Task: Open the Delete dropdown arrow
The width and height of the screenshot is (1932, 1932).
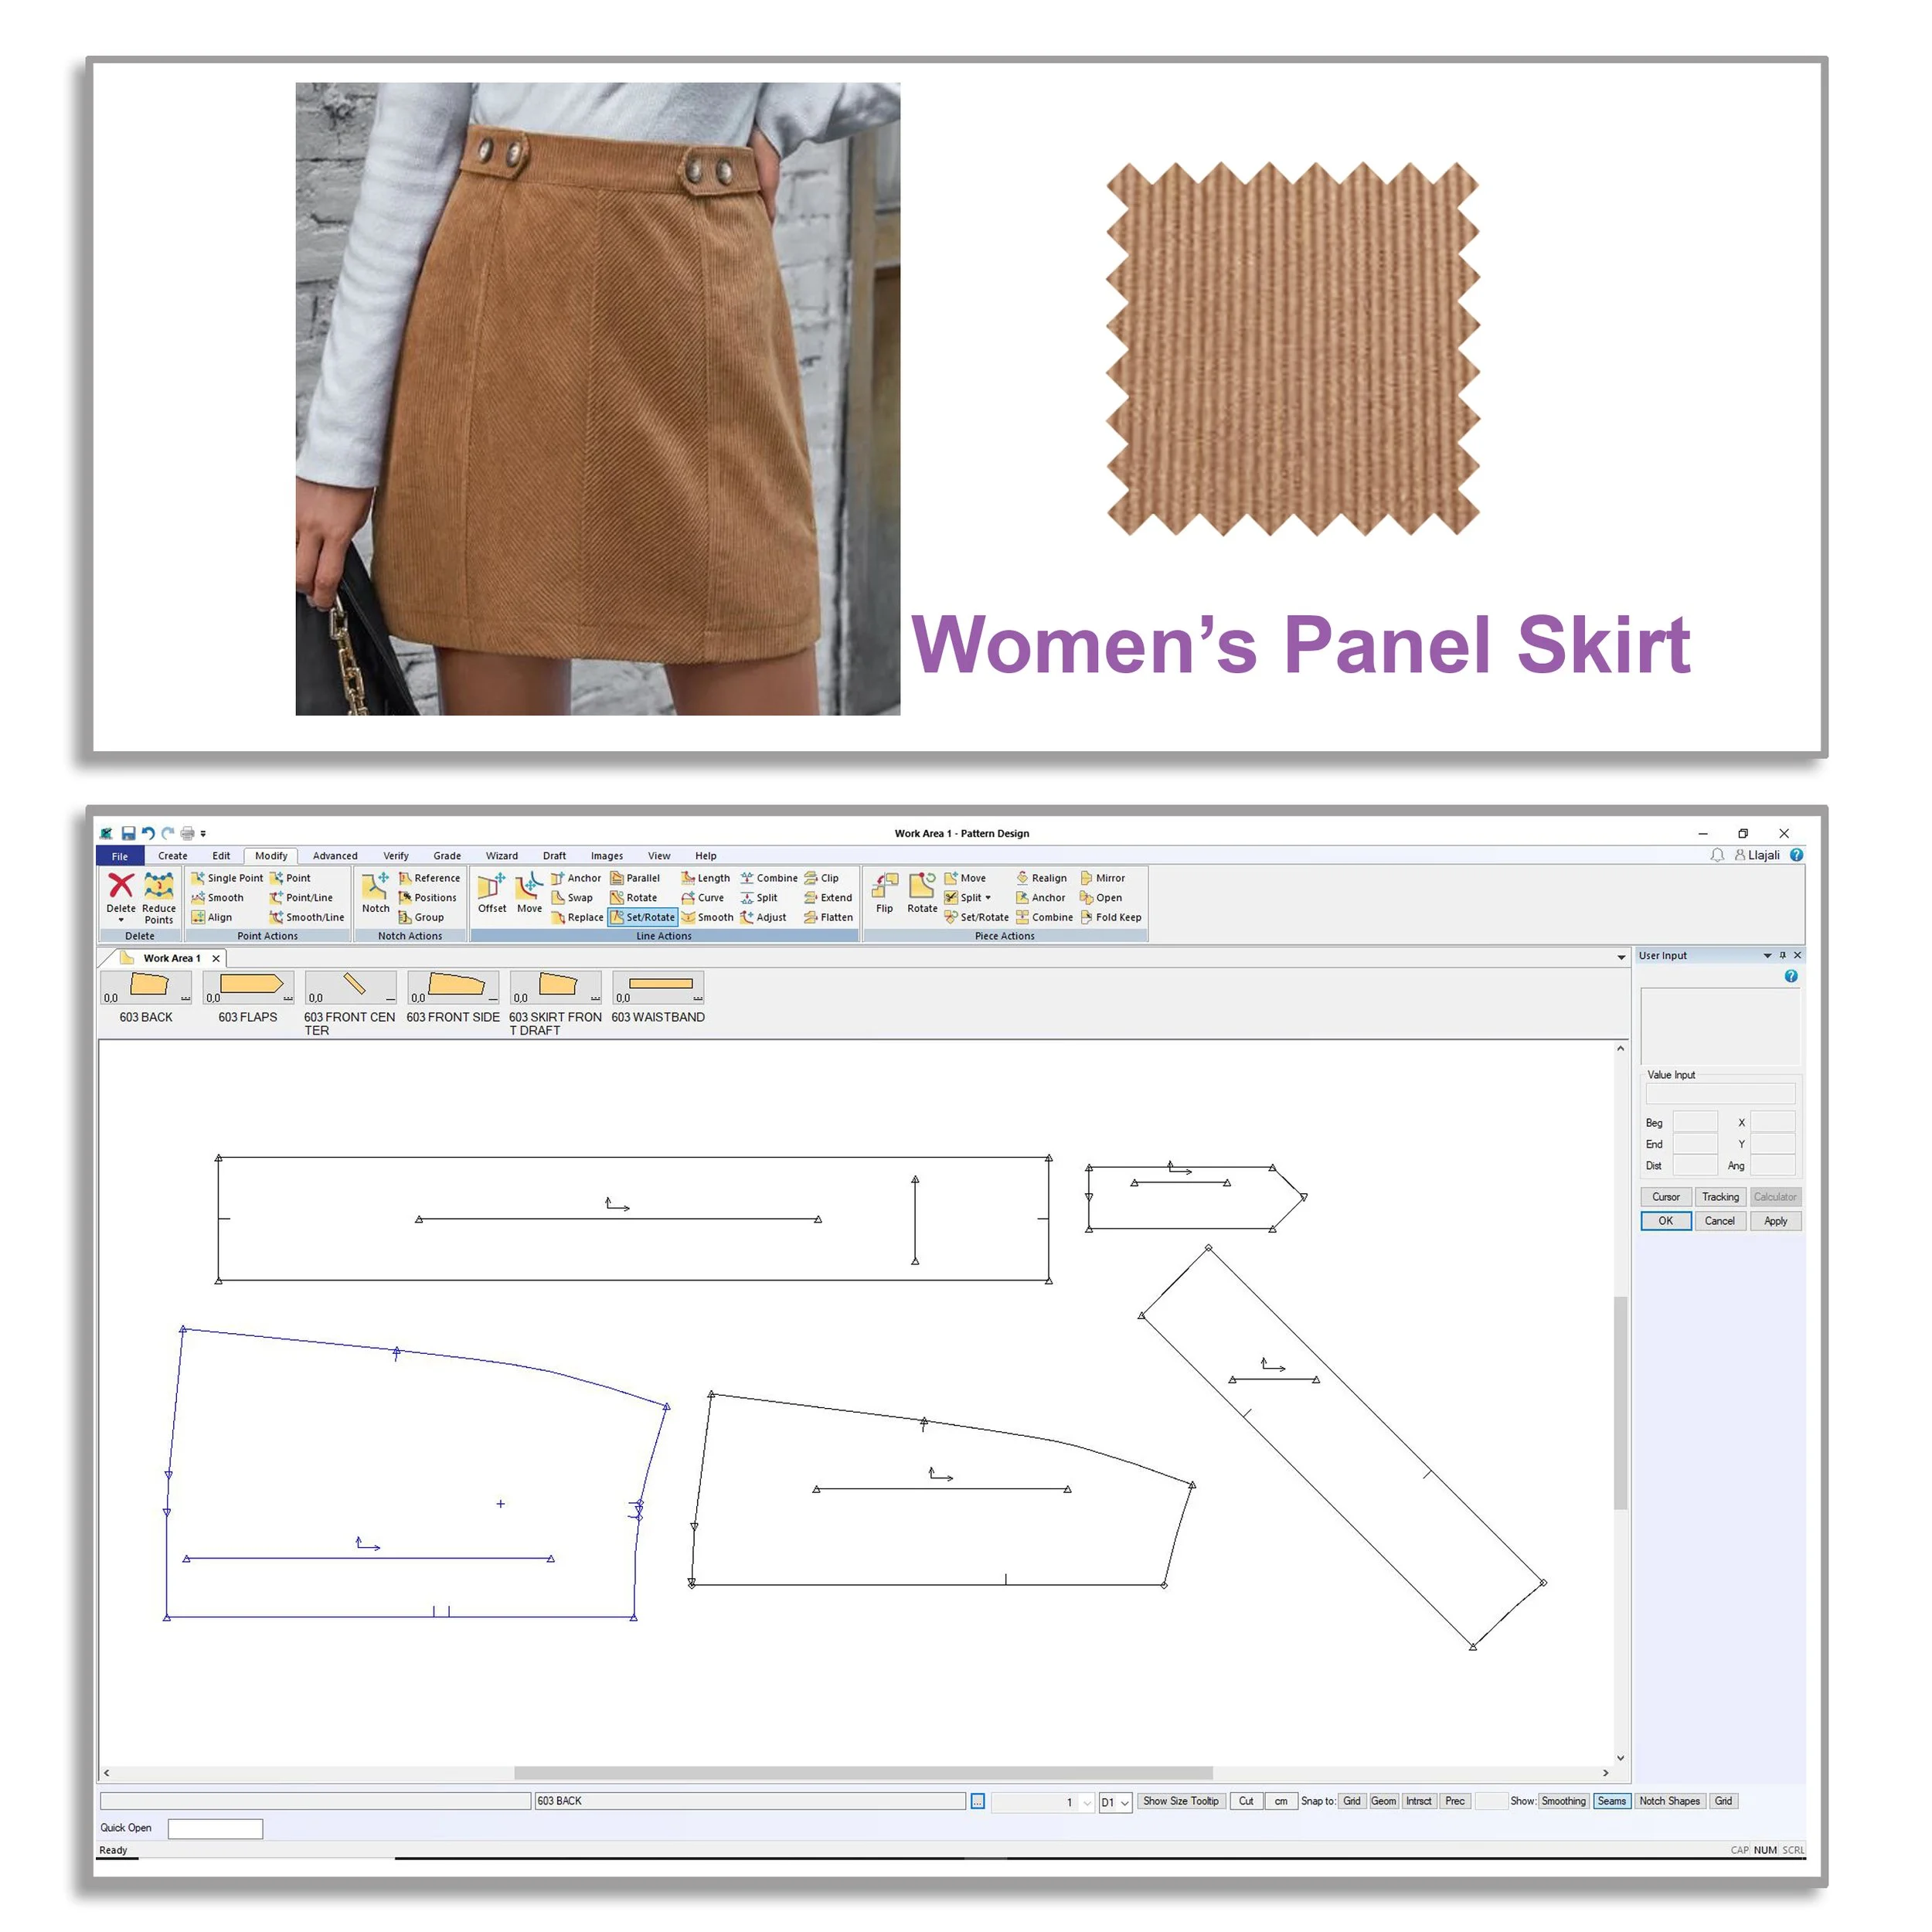Action: click(x=121, y=920)
